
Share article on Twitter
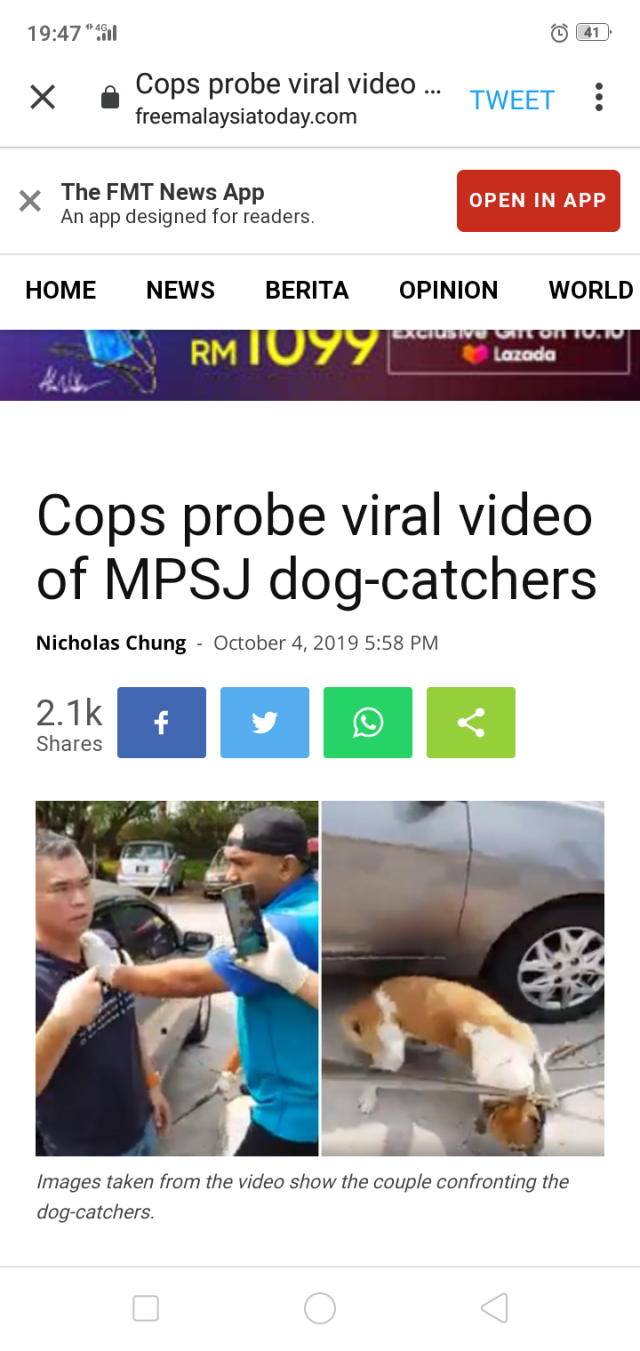[x=265, y=722]
